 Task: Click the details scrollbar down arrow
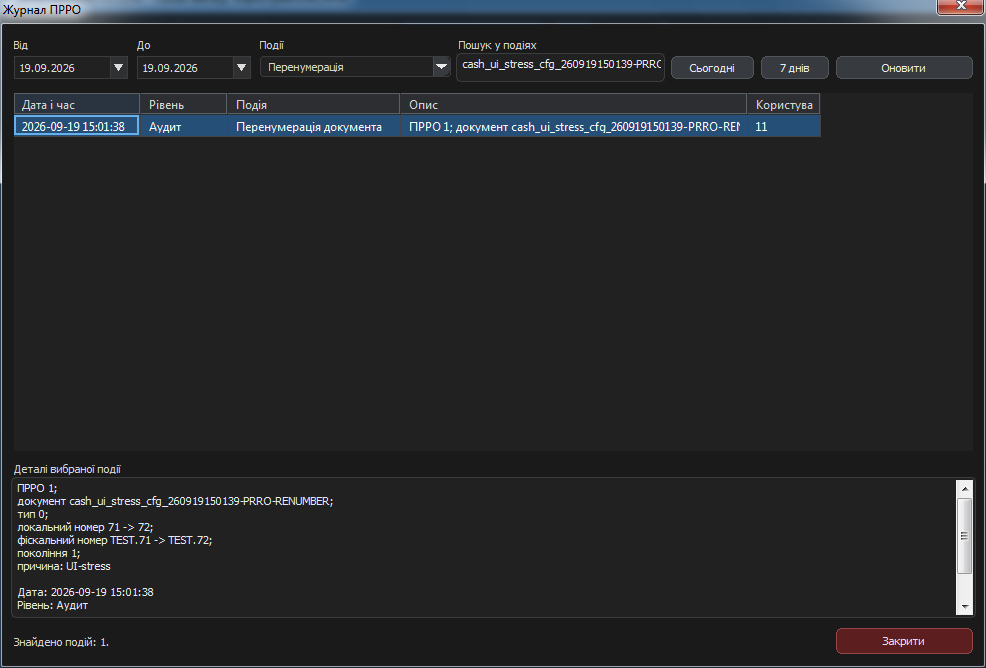pos(965,607)
